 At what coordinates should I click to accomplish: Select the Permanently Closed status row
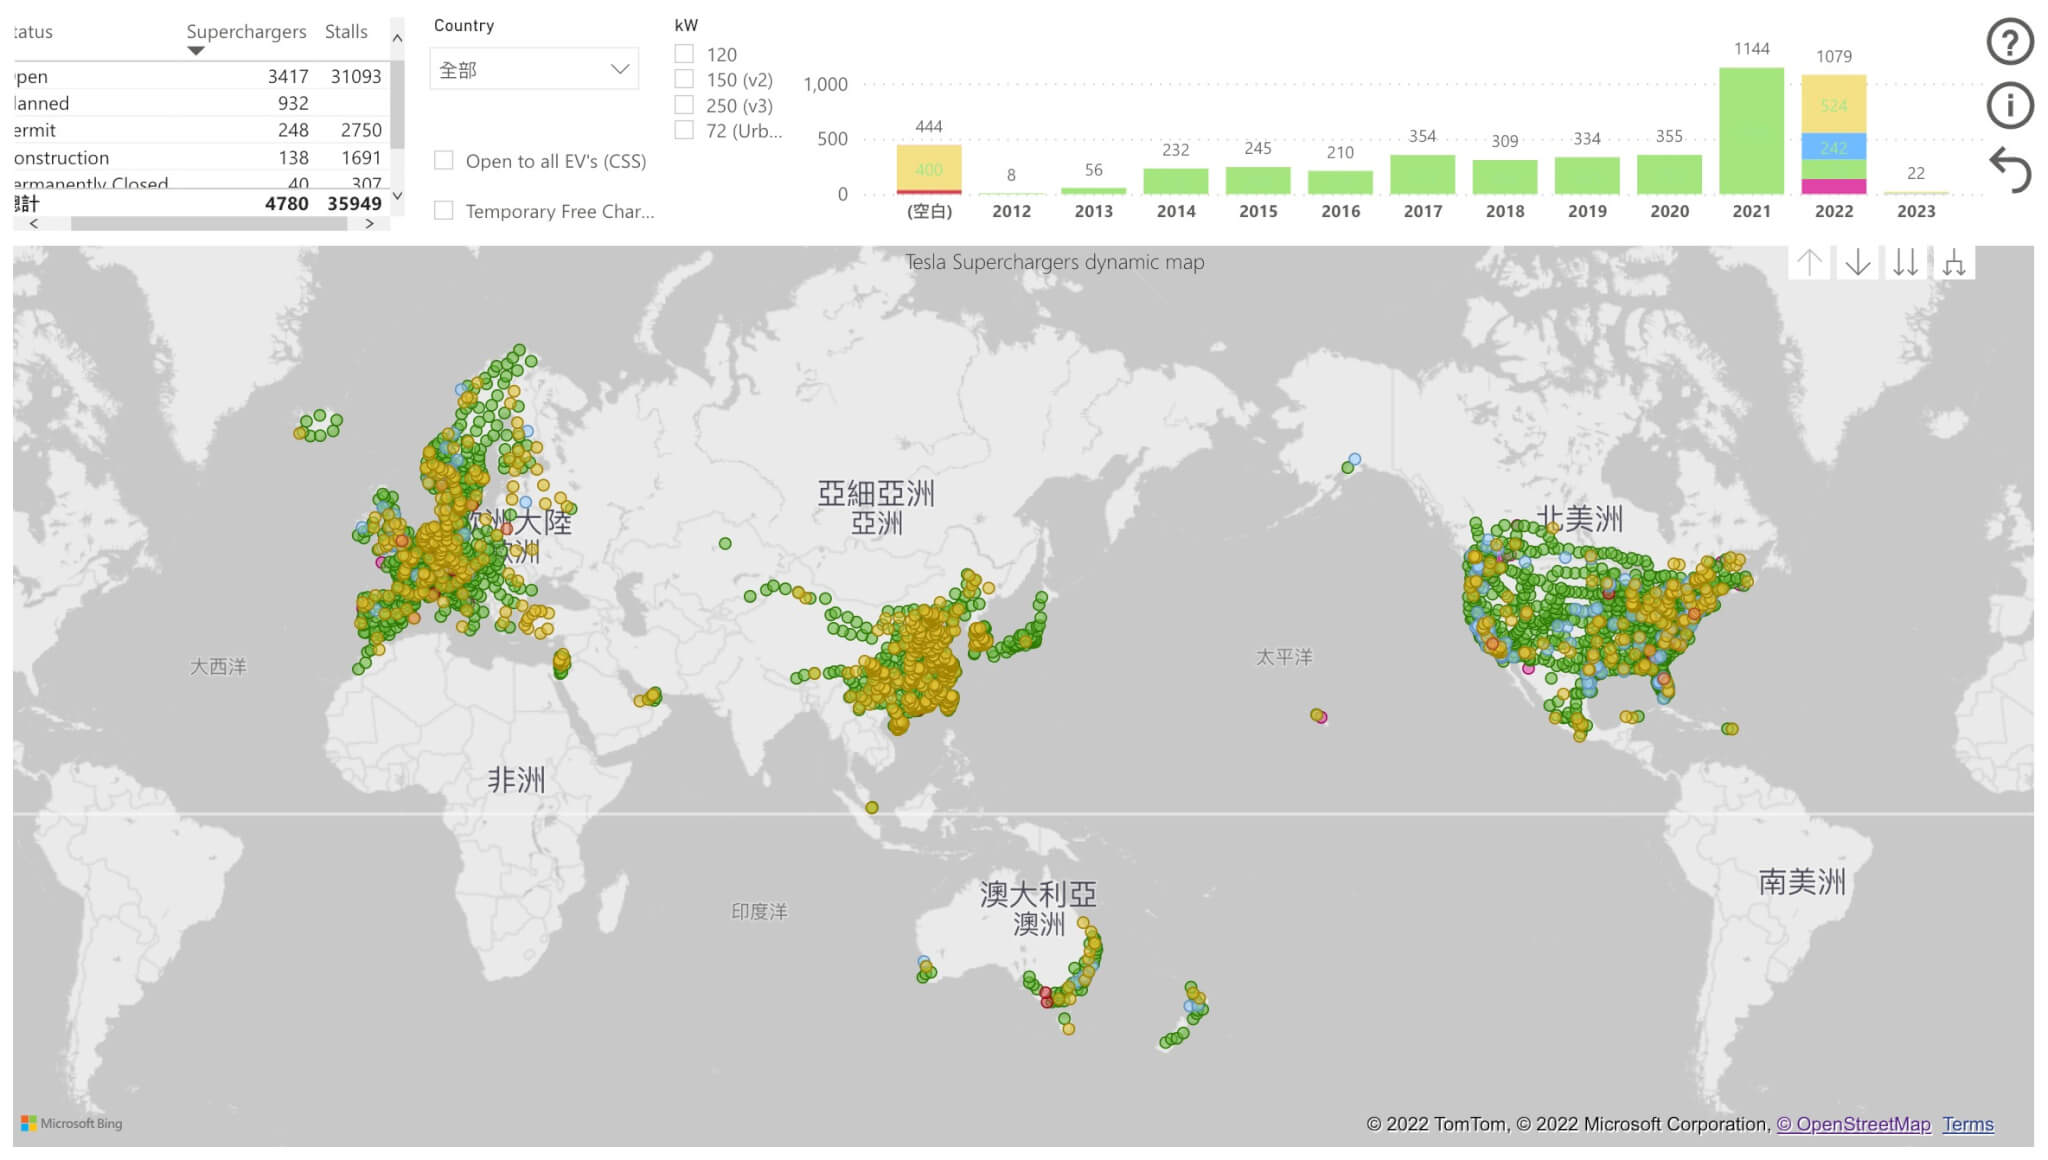200,181
